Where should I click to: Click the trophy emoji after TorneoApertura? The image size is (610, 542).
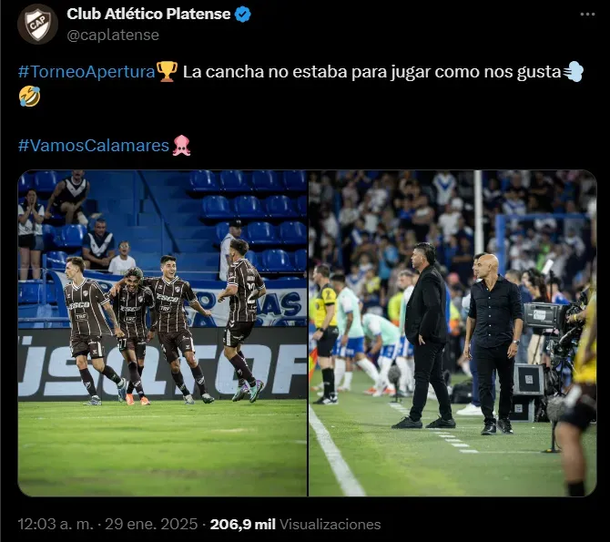167,72
